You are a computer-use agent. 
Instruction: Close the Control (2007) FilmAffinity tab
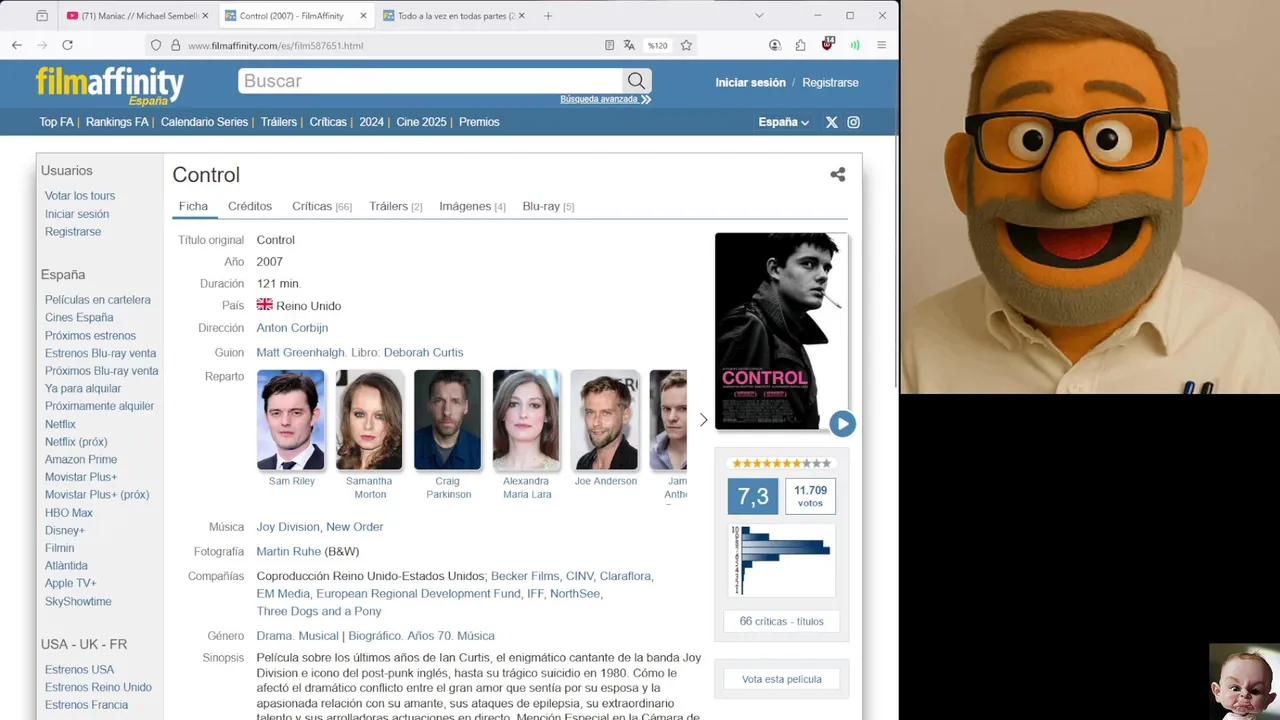click(x=363, y=16)
